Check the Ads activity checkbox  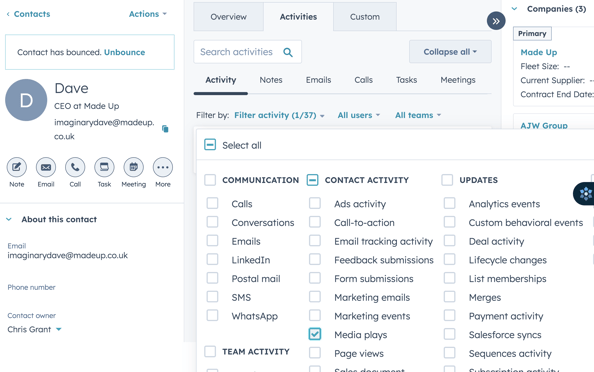tap(315, 203)
